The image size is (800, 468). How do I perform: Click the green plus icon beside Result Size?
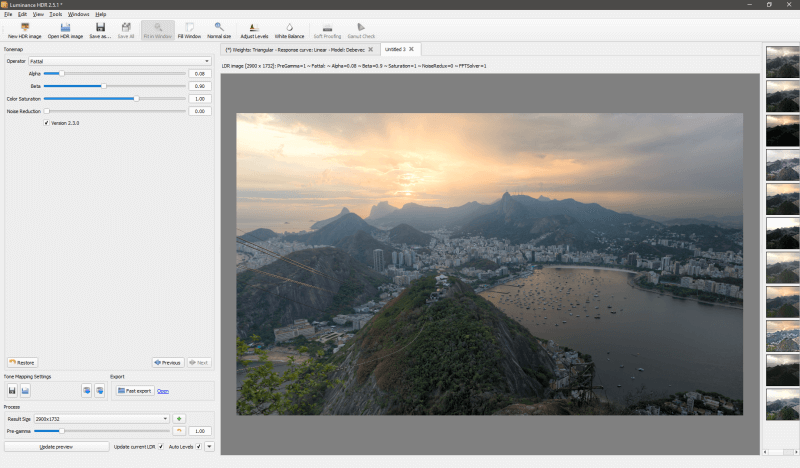pos(179,418)
